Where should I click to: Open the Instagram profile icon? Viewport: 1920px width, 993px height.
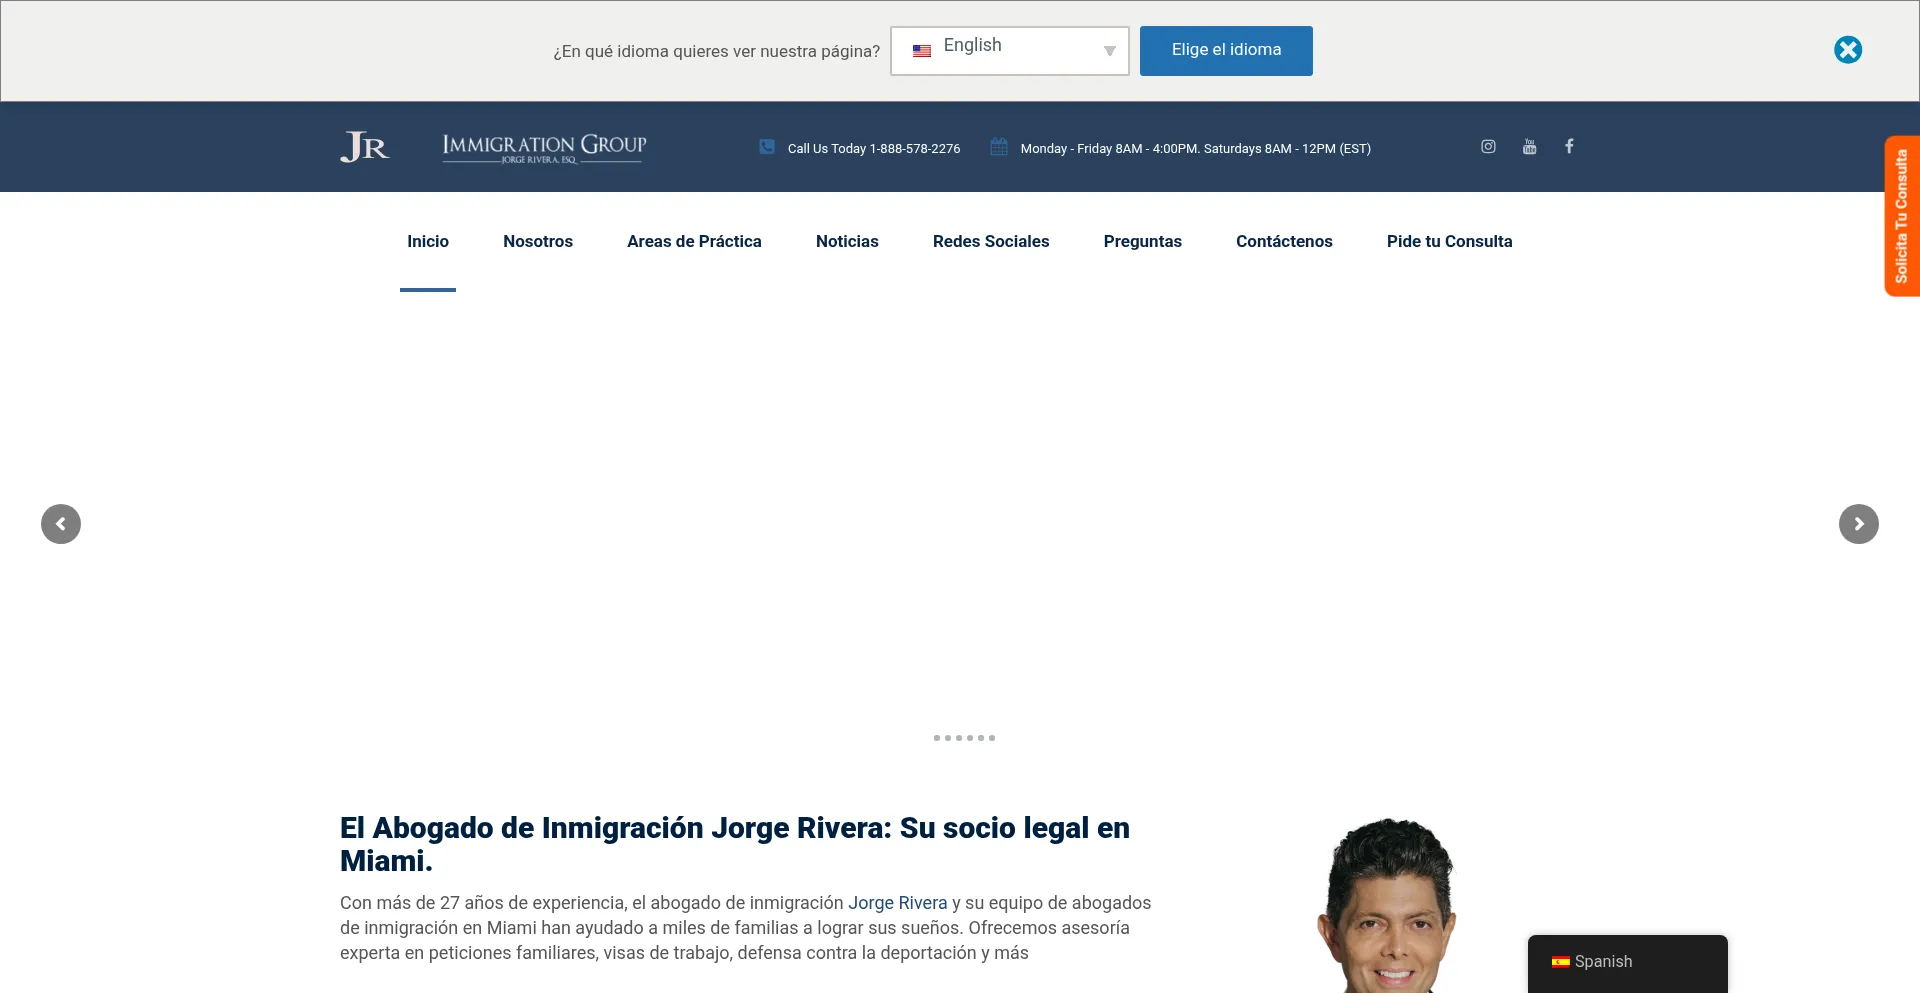(x=1488, y=146)
